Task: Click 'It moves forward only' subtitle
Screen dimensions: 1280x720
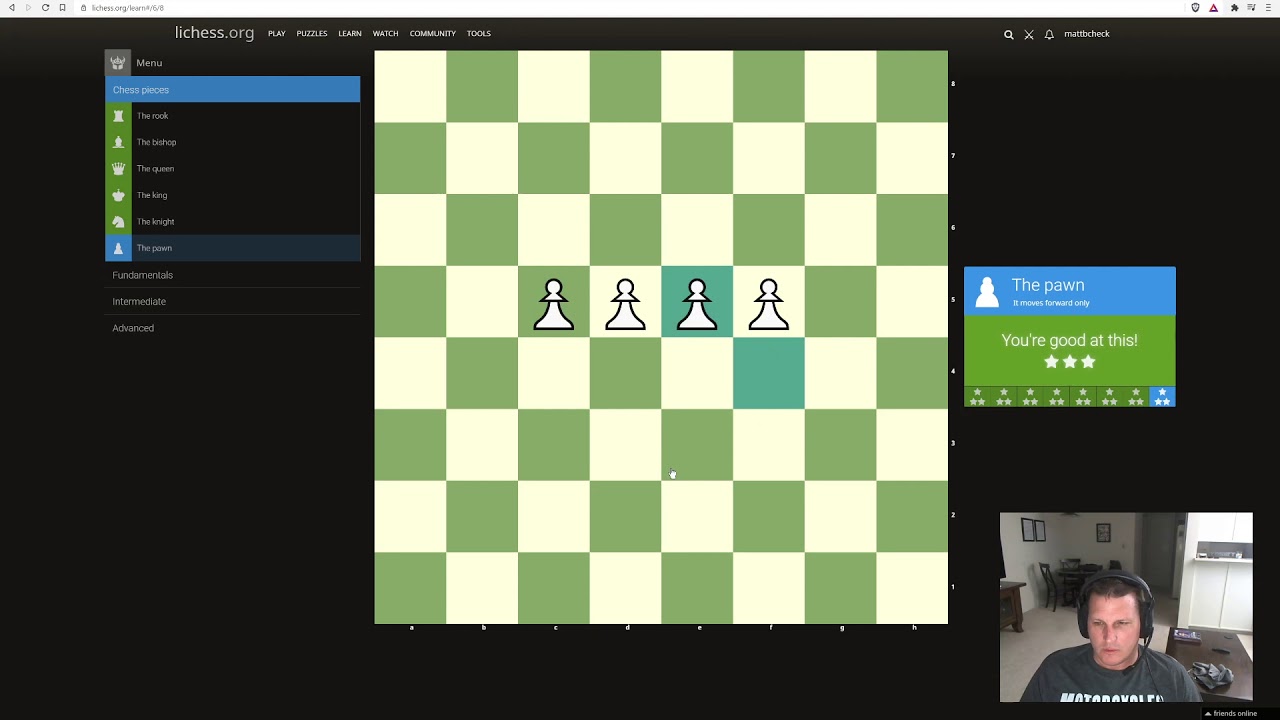Action: click(1051, 303)
